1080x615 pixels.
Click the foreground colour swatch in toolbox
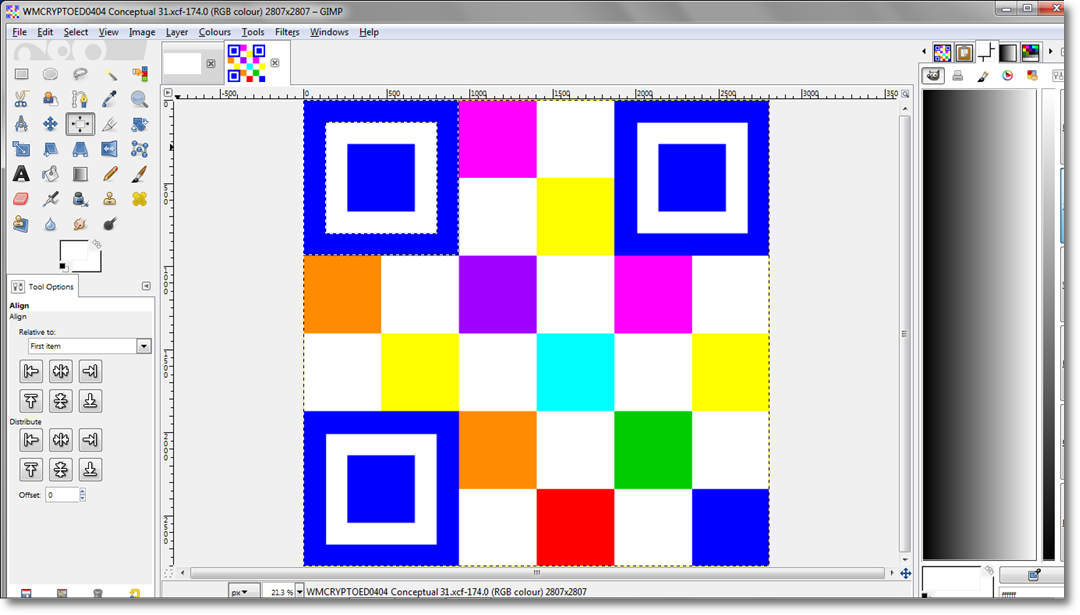(73, 253)
